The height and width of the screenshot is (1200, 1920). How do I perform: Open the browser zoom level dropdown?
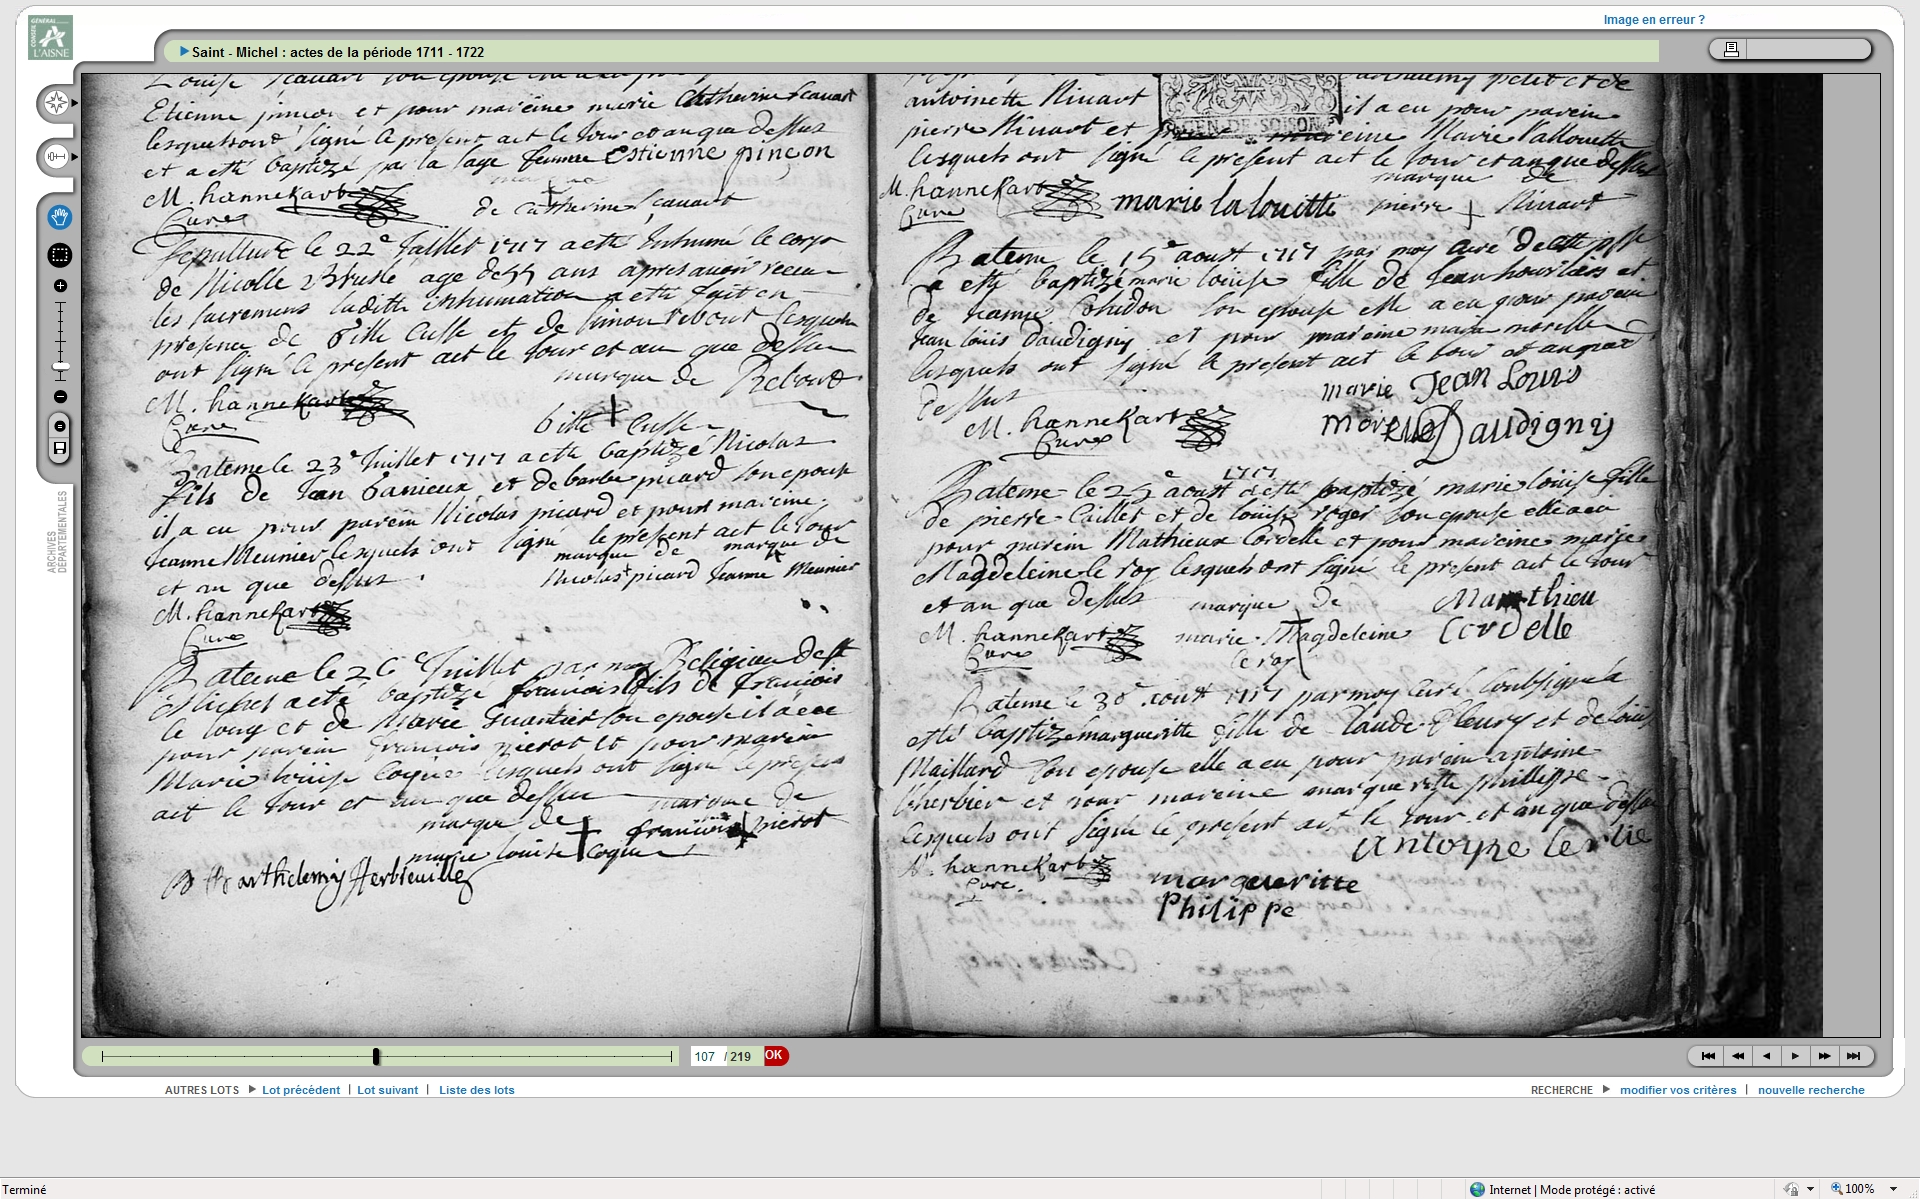click(x=1893, y=1189)
